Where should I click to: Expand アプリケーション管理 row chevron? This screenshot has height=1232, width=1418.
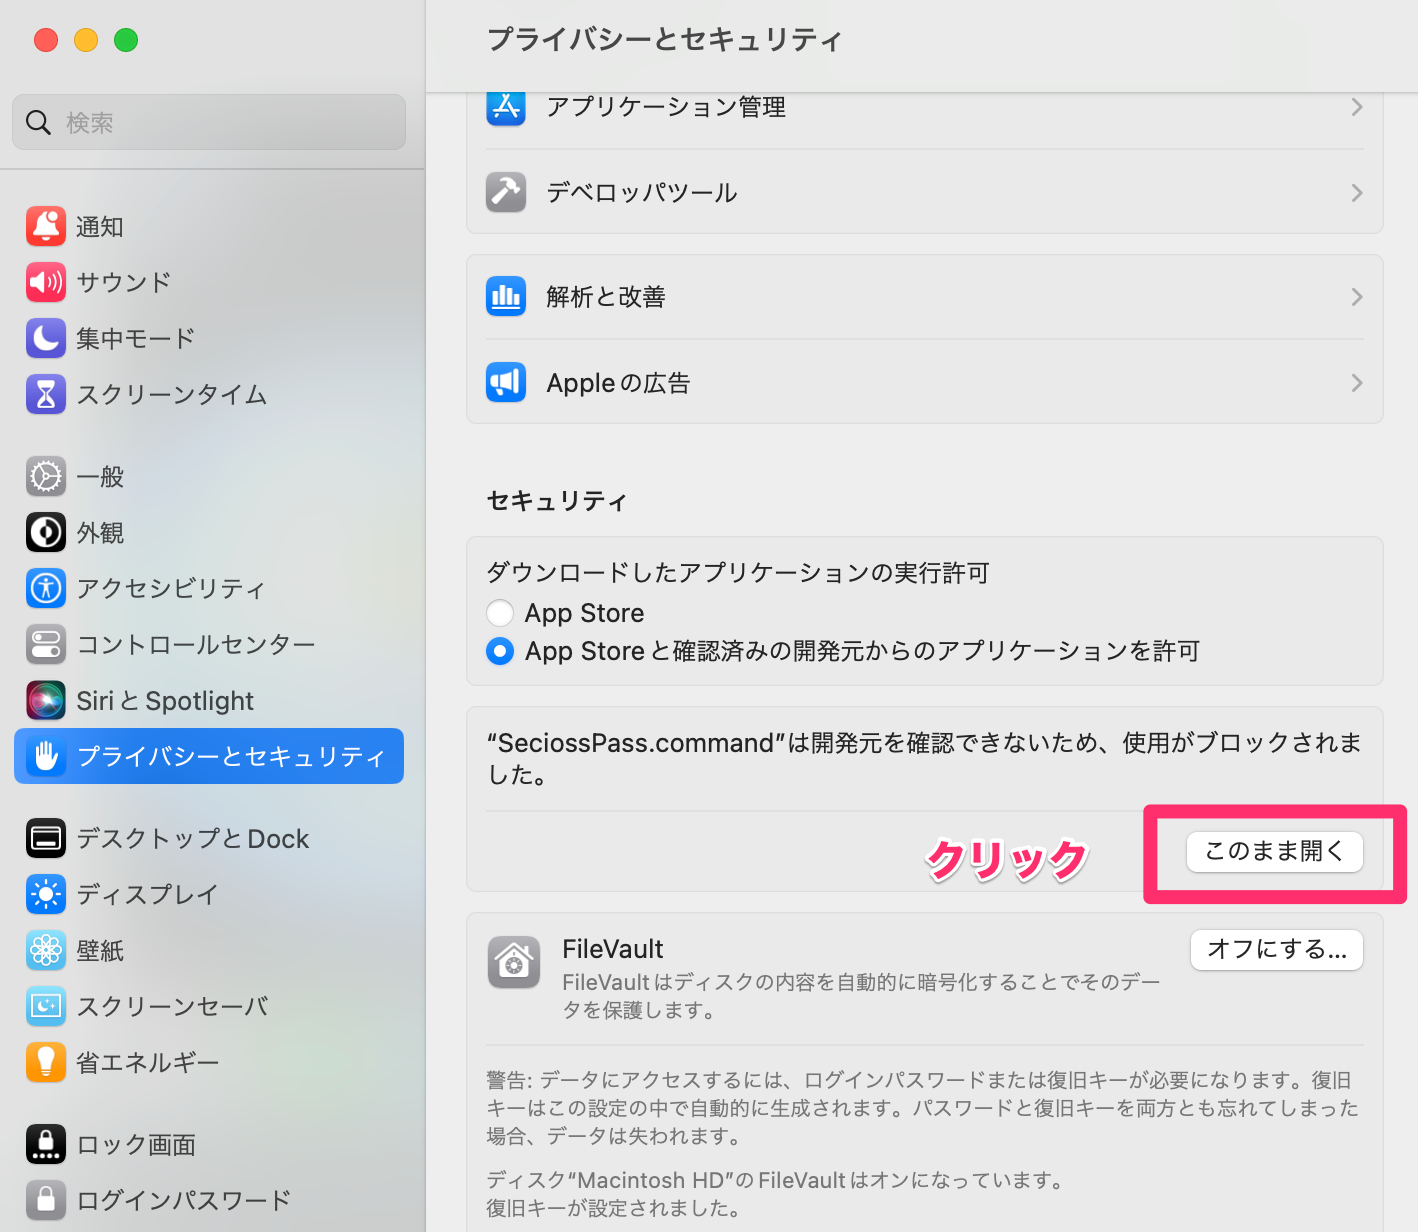tap(1357, 107)
